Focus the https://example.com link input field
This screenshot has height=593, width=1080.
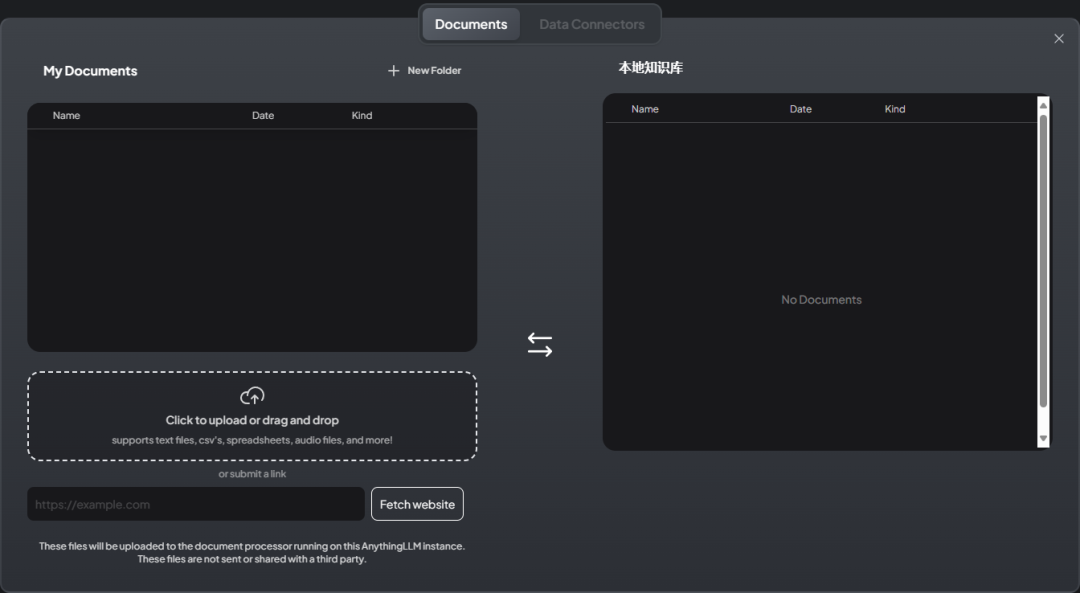[x=196, y=504]
